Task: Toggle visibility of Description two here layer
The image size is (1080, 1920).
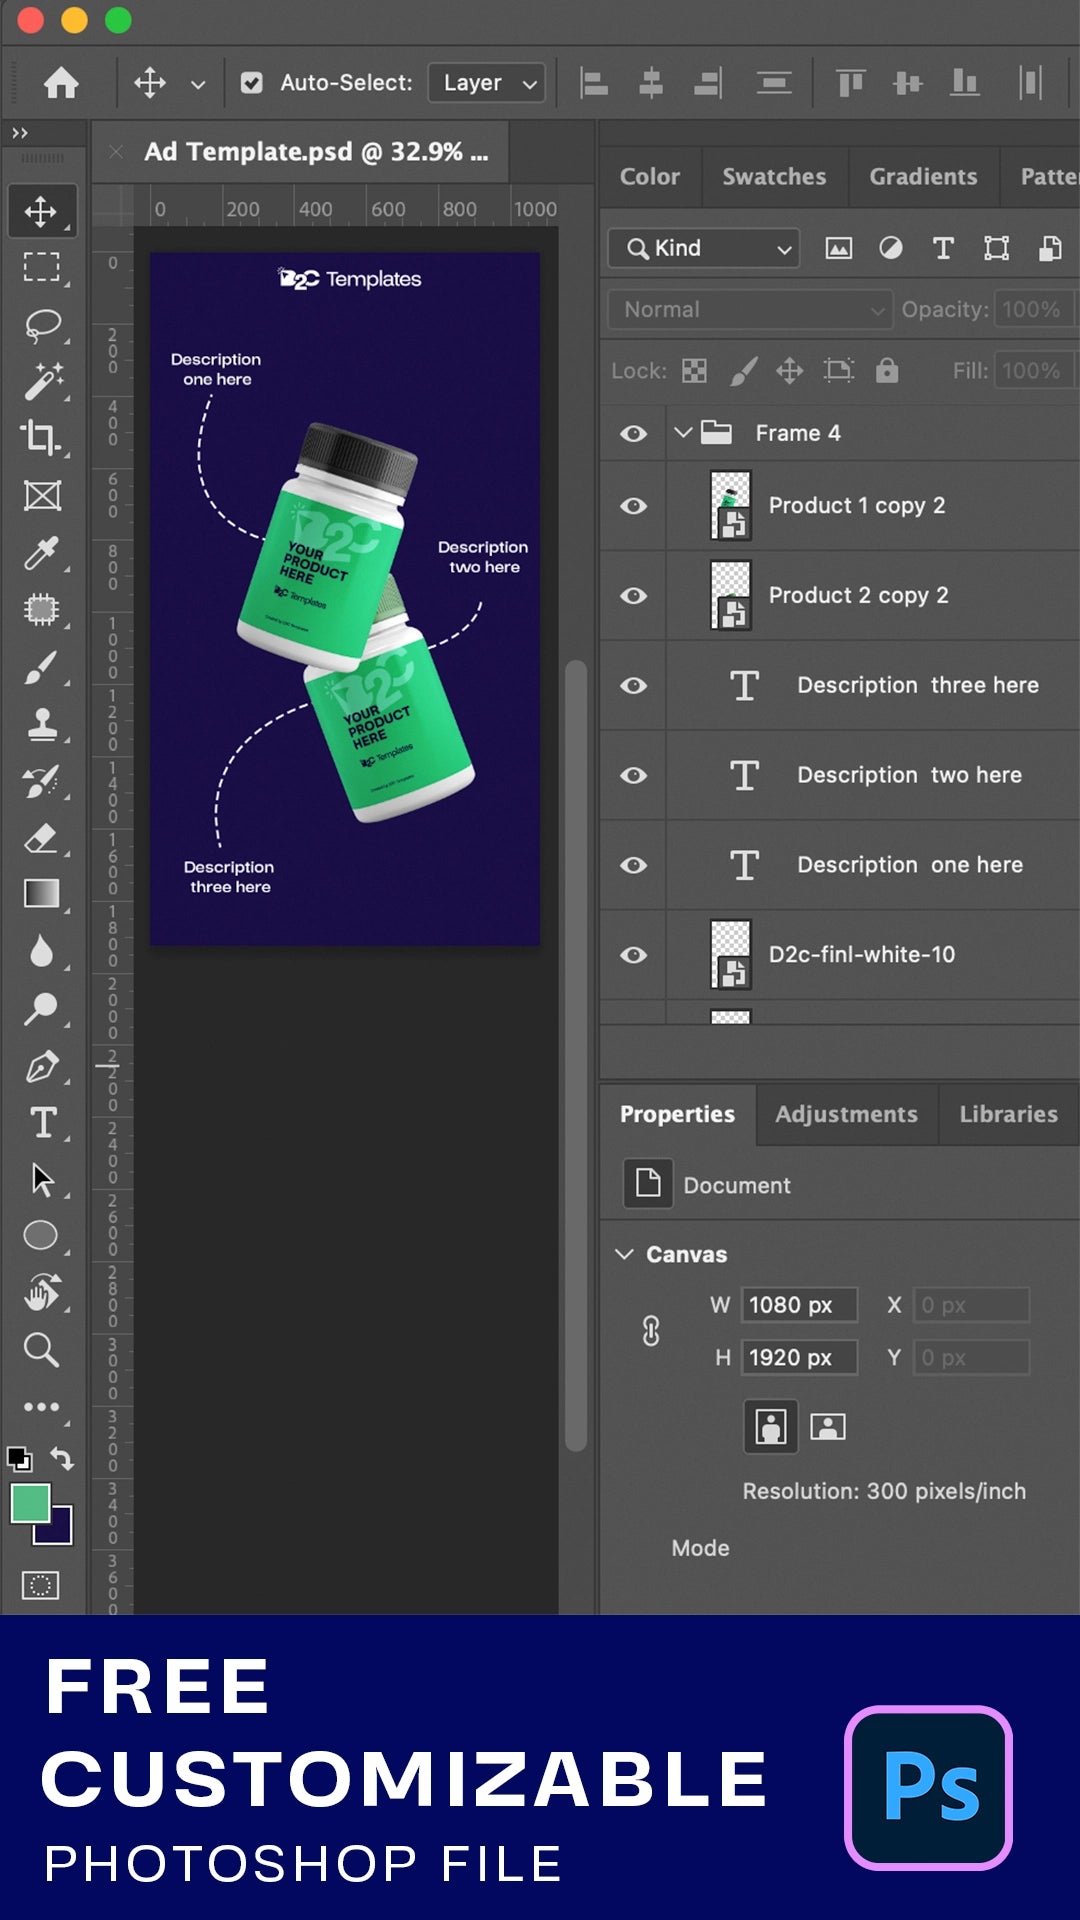Action: pos(633,776)
